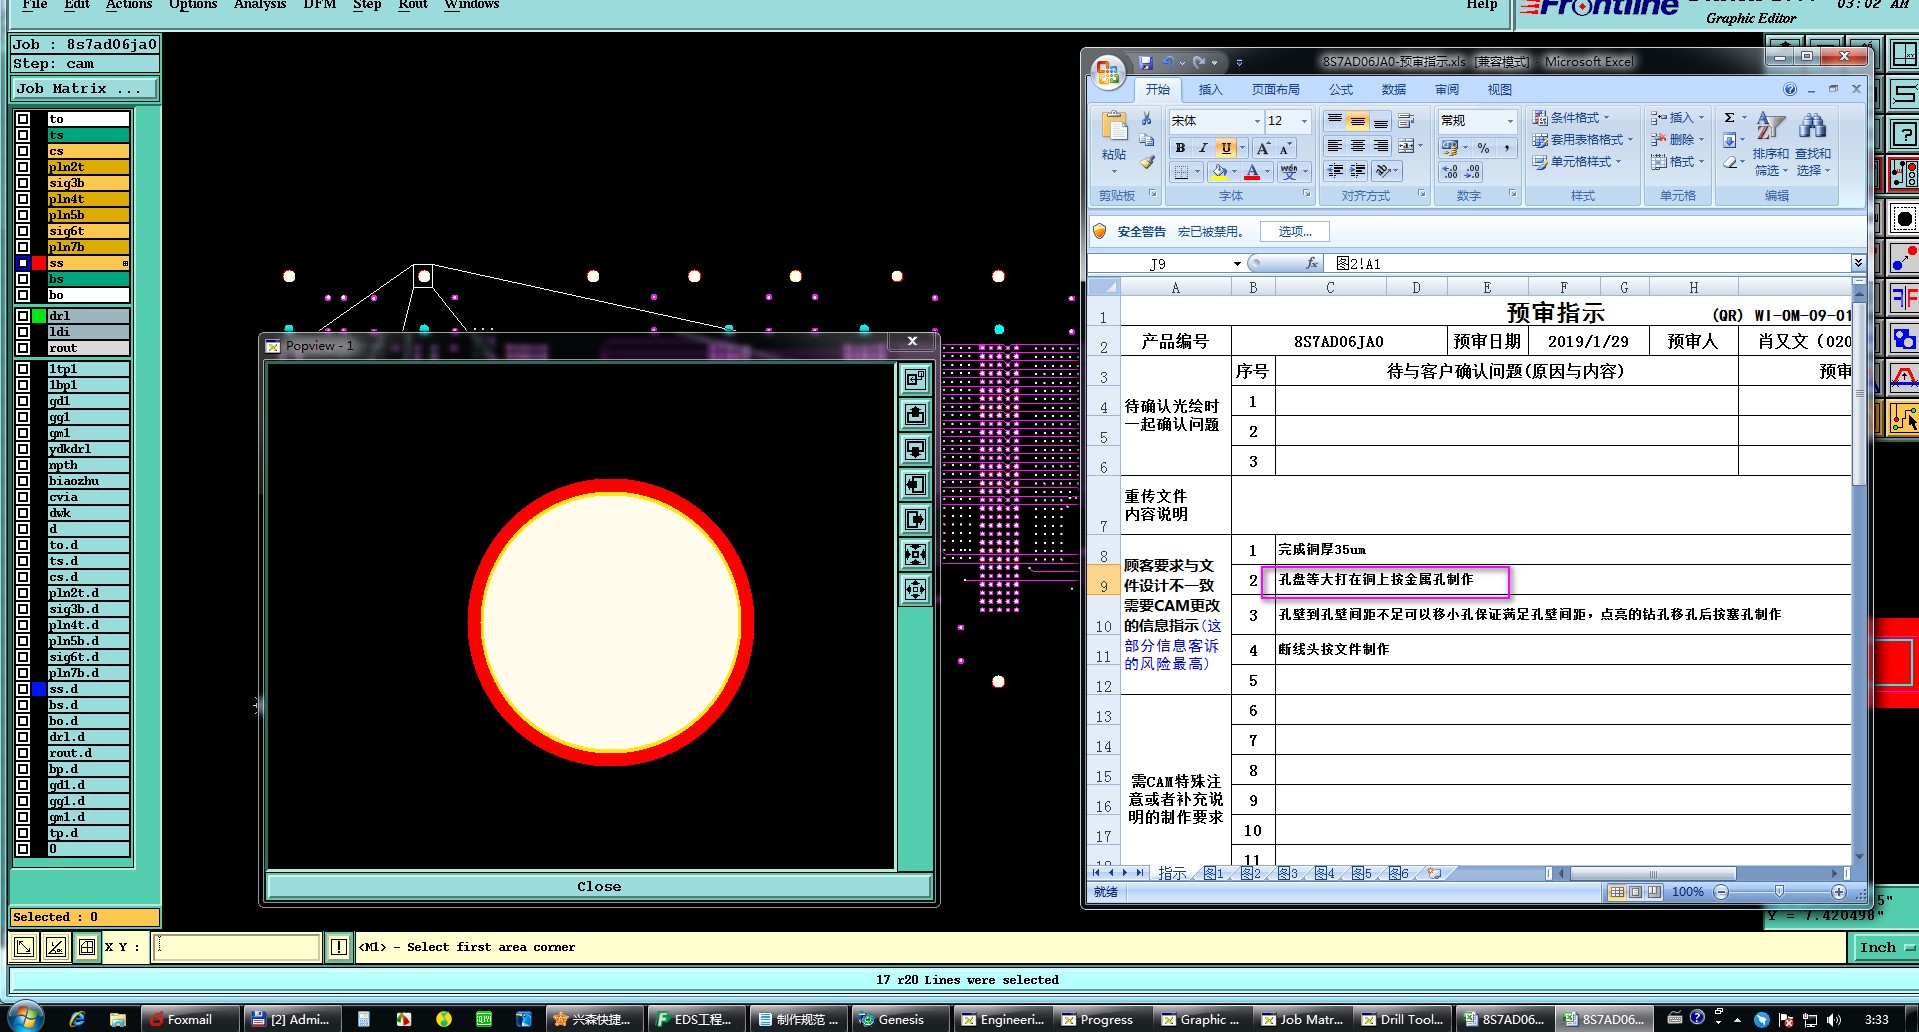The height and width of the screenshot is (1032, 1919).
Task: Open the Analysis menu
Action: 259,5
